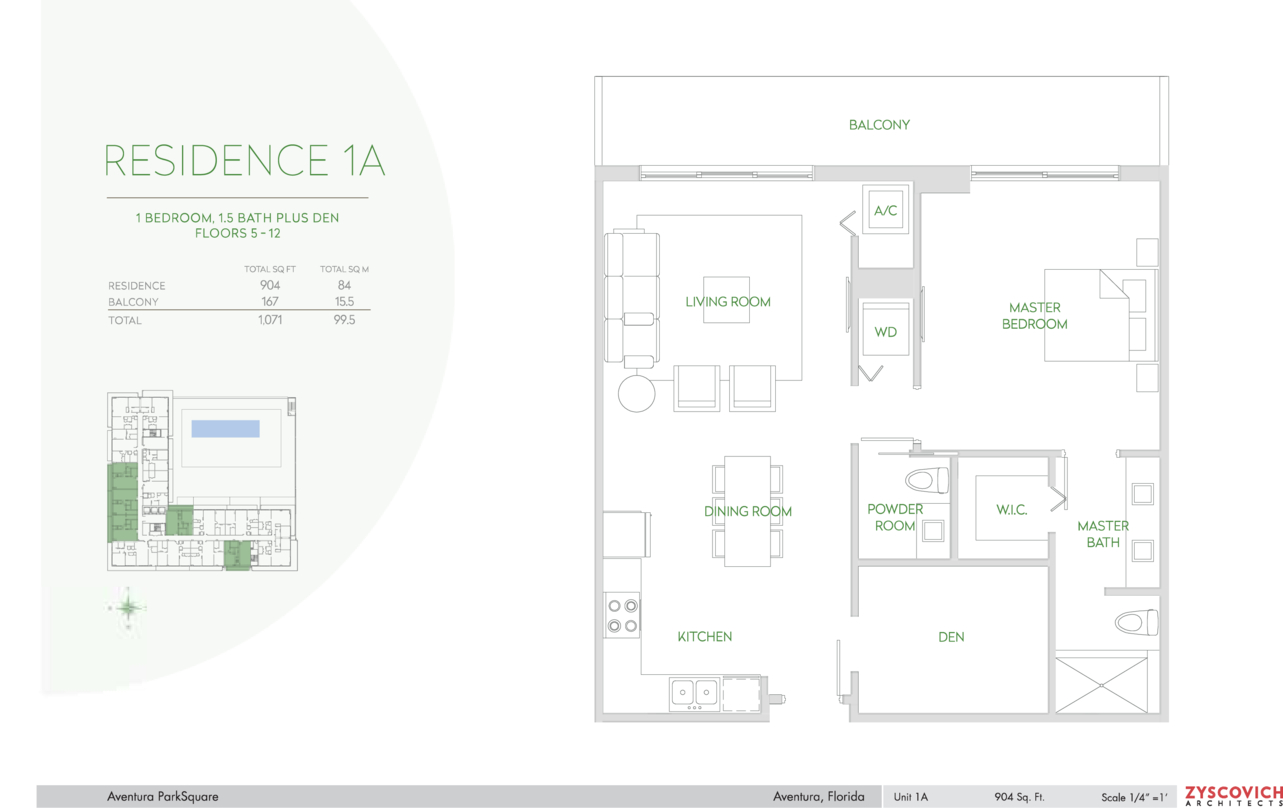Click the Aventura ParkSquare footer text

pos(162,797)
